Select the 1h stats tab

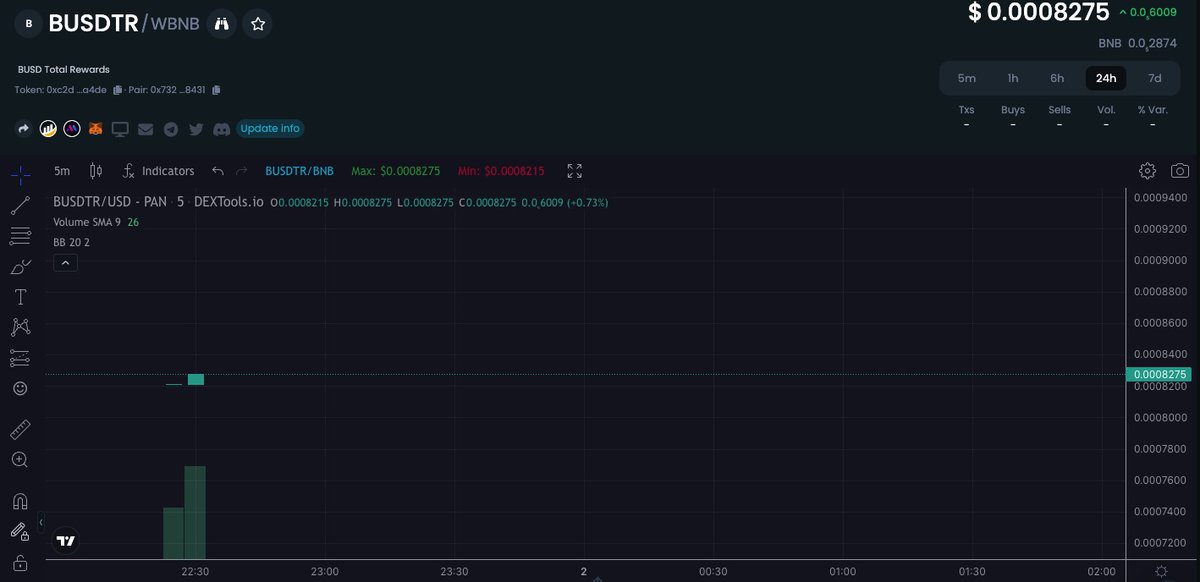point(1013,78)
